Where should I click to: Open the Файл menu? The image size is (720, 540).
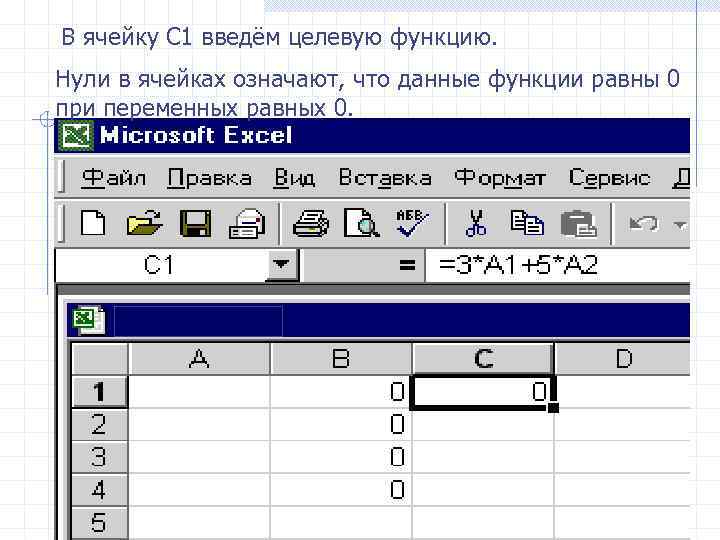[113, 178]
